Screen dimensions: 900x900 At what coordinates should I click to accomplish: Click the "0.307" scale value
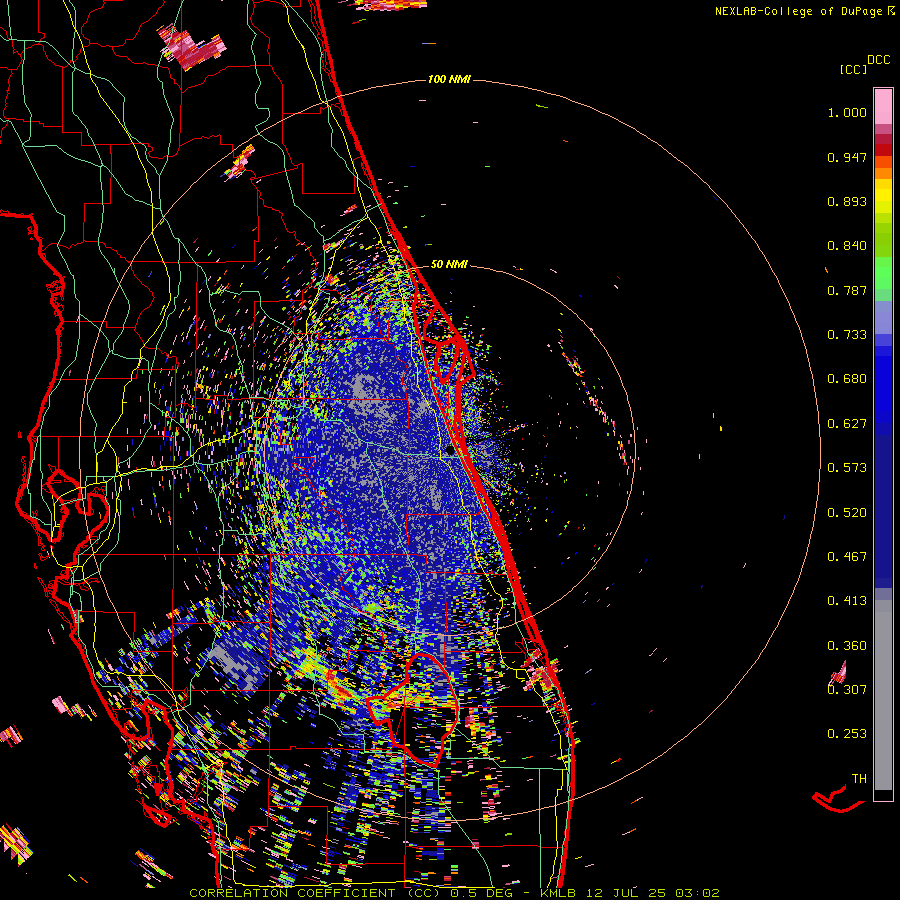pyautogui.click(x=847, y=690)
